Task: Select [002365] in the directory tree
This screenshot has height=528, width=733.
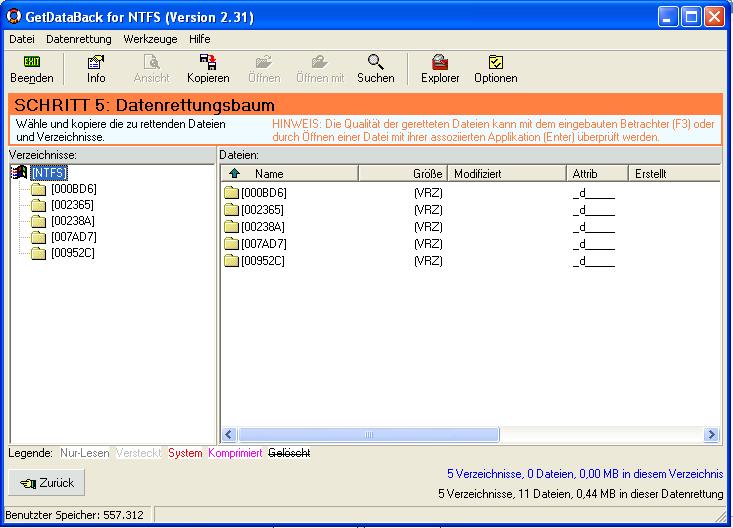Action: [x=72, y=205]
